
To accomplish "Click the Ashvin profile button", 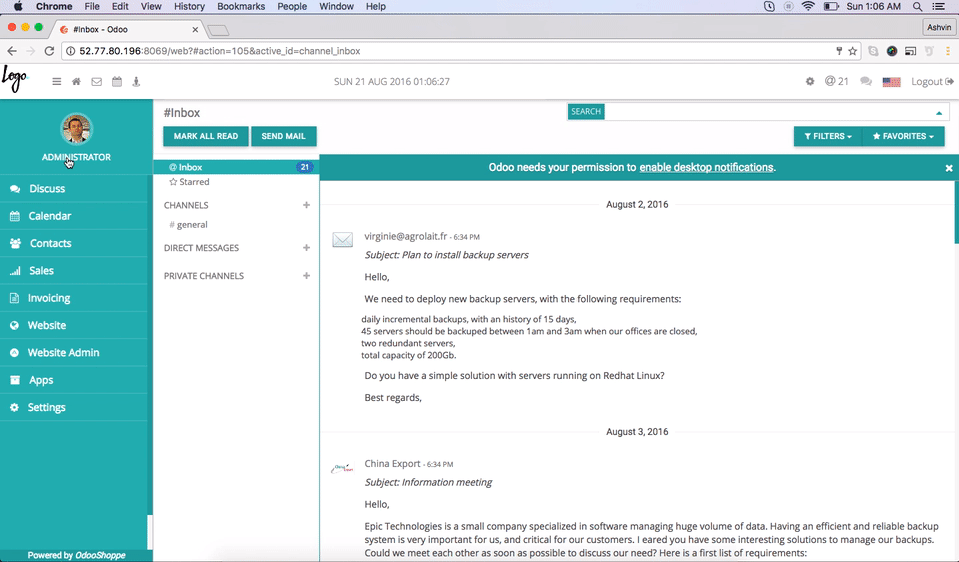I will pos(939,27).
